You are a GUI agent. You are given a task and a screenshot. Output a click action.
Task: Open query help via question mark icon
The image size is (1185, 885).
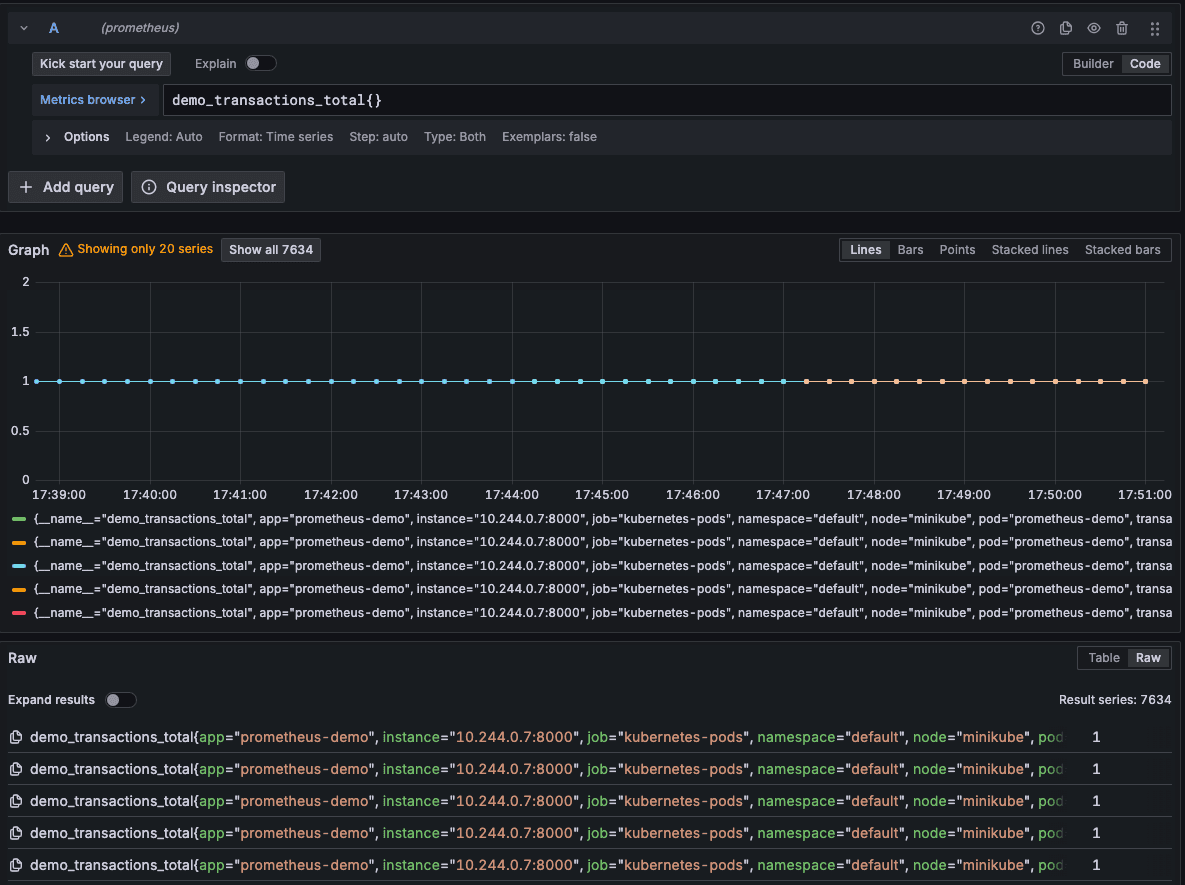pyautogui.click(x=1037, y=28)
